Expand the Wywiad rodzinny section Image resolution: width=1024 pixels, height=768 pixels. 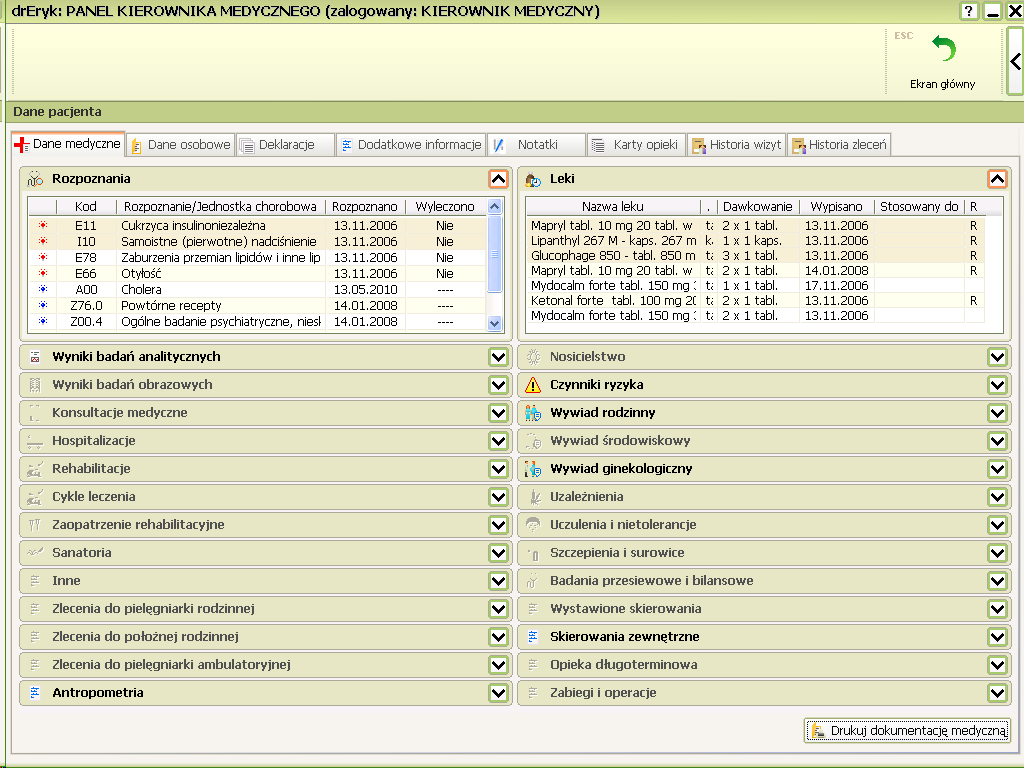click(997, 413)
